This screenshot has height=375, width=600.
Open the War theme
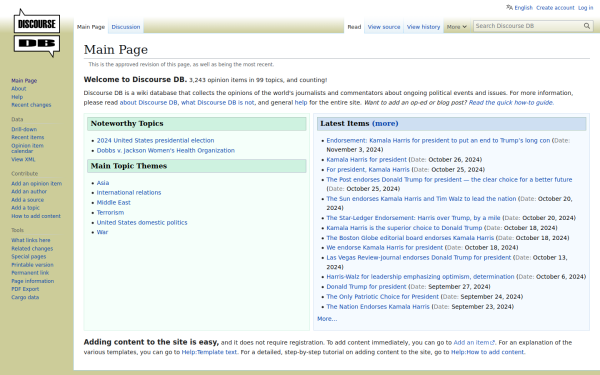(x=102, y=232)
